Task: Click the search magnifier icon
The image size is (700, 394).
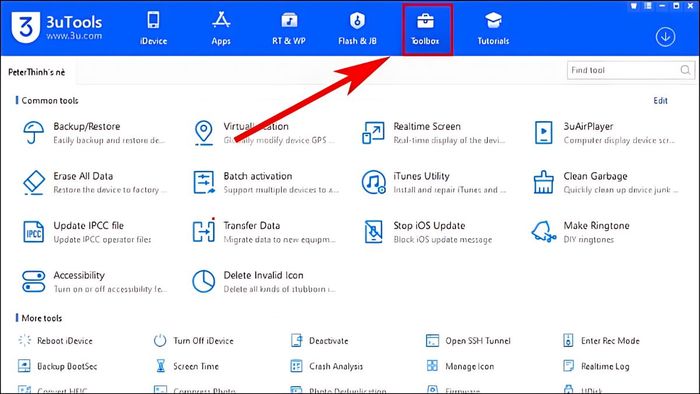Action: pos(685,70)
